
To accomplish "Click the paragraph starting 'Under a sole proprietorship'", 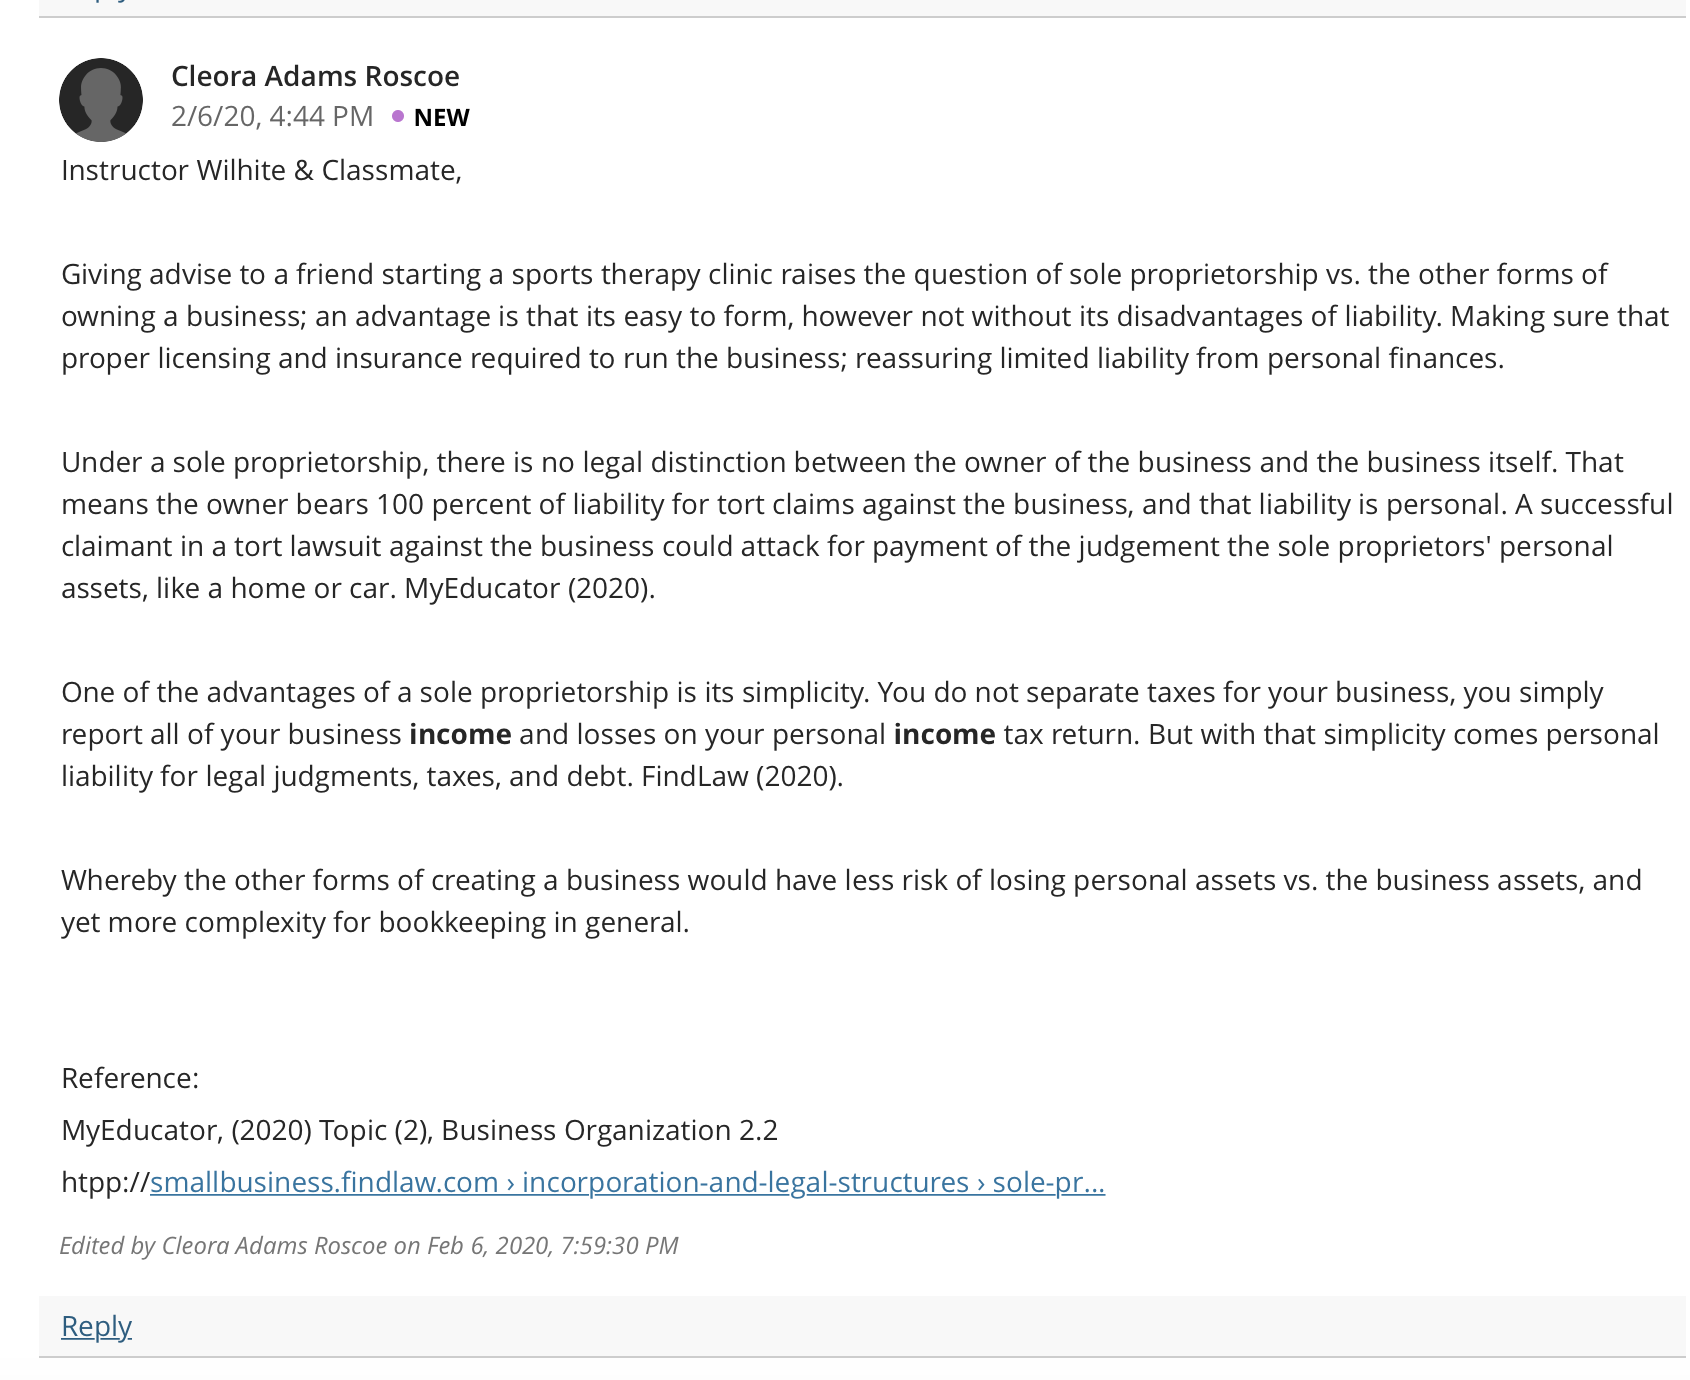I will pos(867,525).
